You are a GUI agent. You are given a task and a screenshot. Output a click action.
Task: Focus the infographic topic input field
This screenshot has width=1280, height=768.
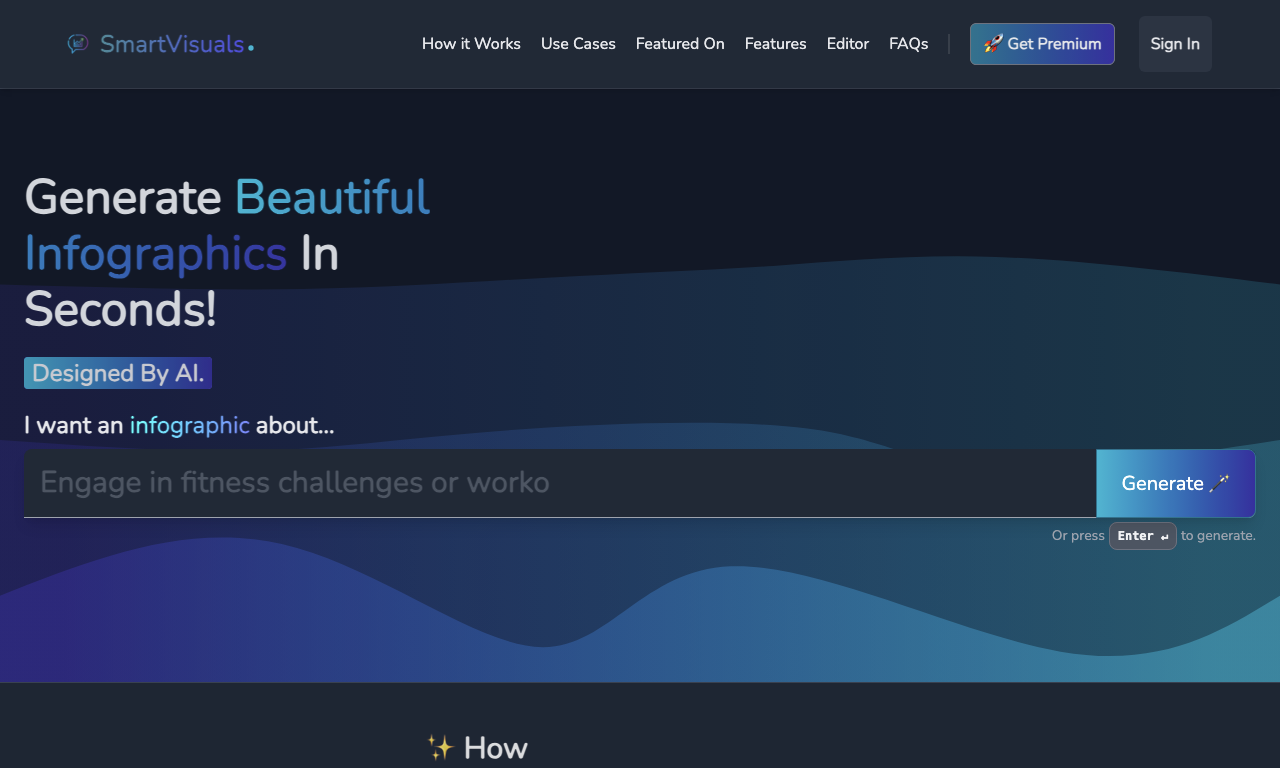coord(560,483)
